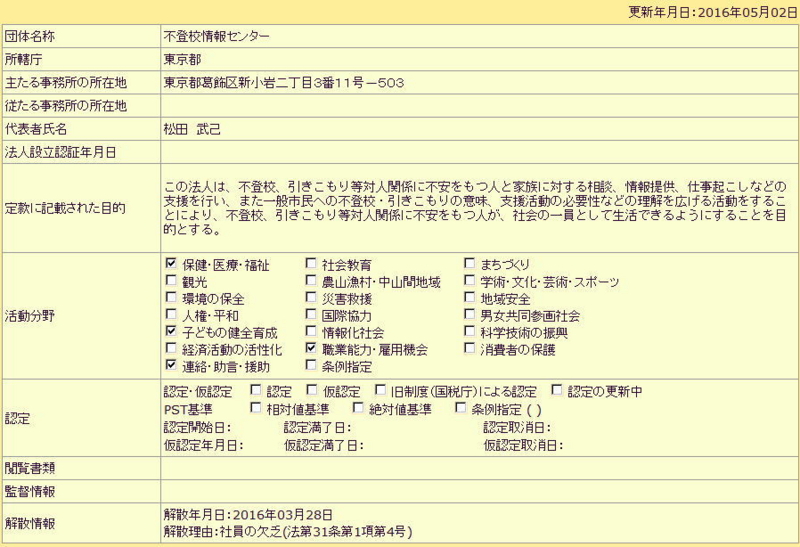Check the 地域安全 checkbox

470,297
